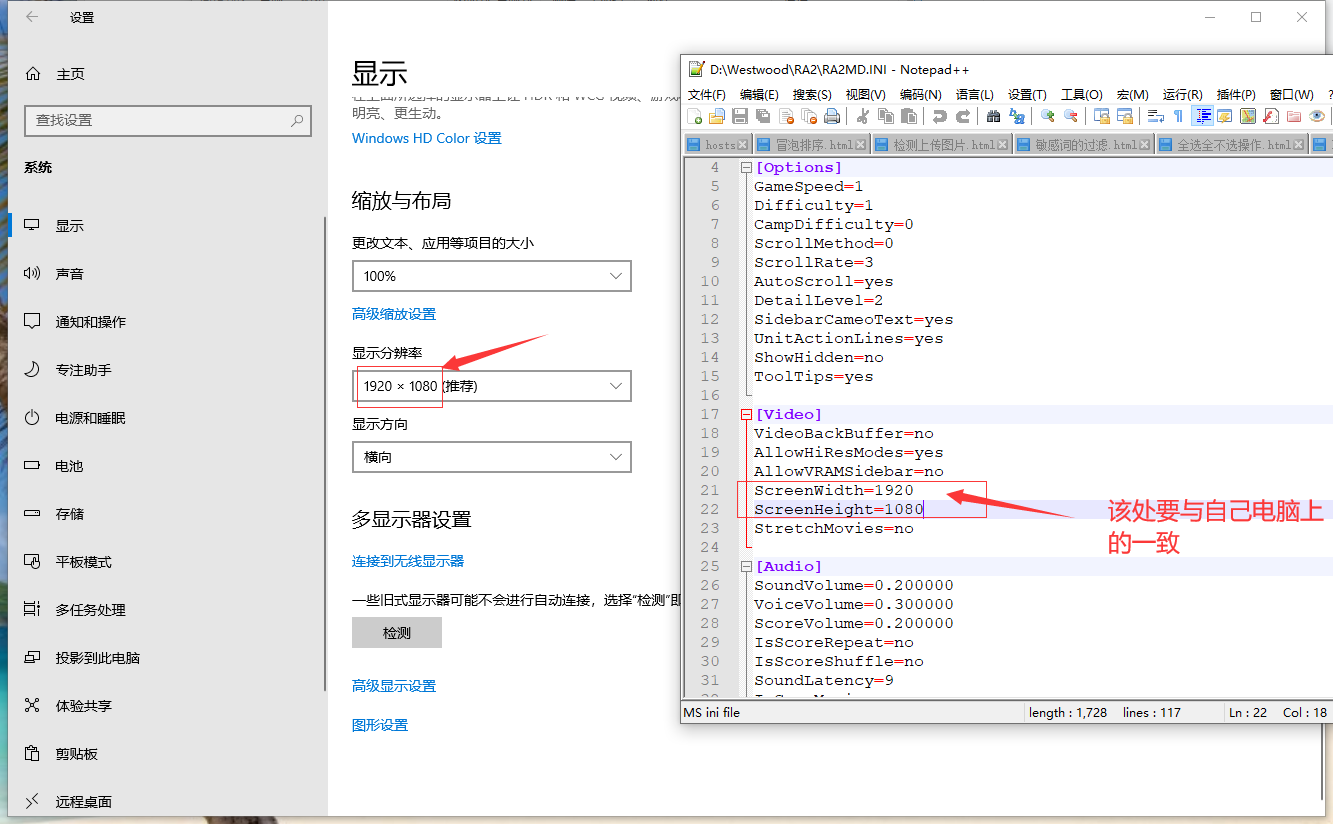Print the document from Notepad++ toolbar
1333x824 pixels.
832,116
